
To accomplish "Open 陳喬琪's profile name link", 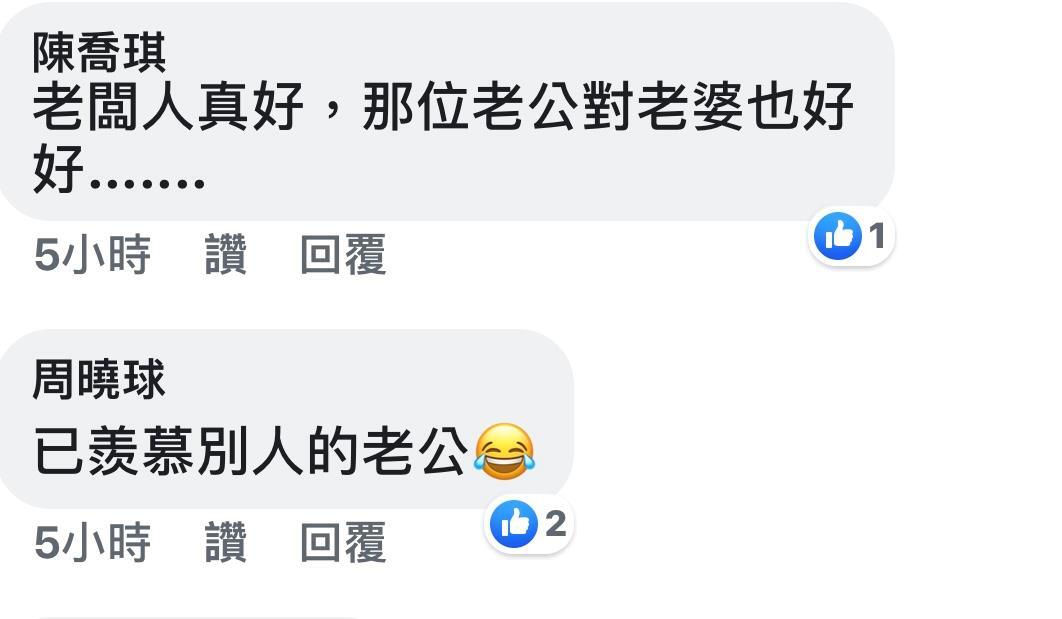I will [x=99, y=53].
